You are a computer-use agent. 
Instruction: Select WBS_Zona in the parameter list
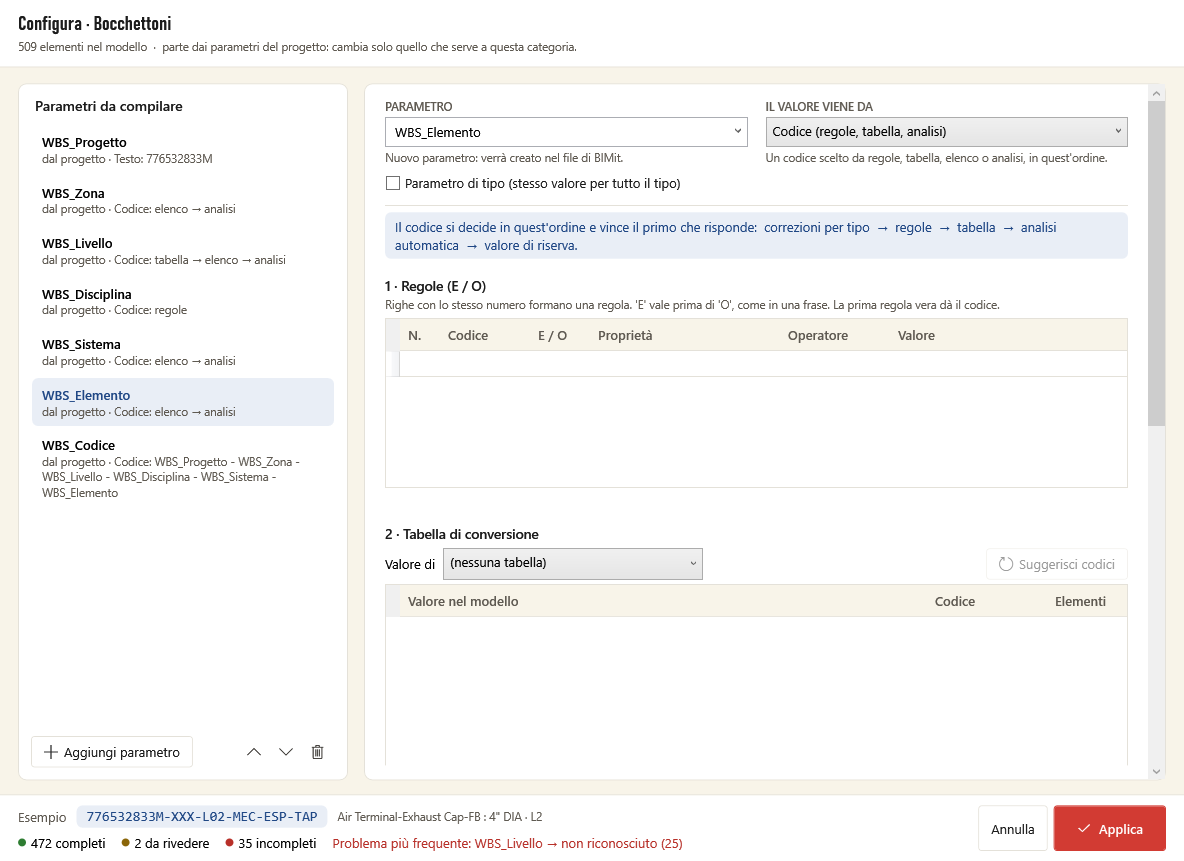tap(183, 201)
